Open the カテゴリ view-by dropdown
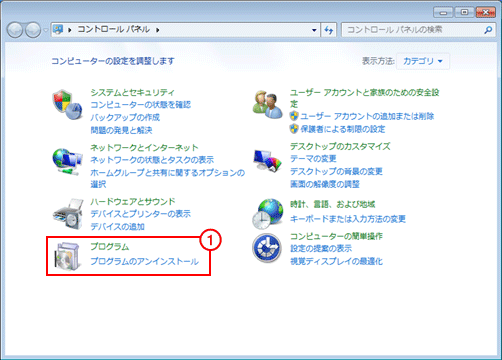The height and width of the screenshot is (360, 502). click(423, 61)
